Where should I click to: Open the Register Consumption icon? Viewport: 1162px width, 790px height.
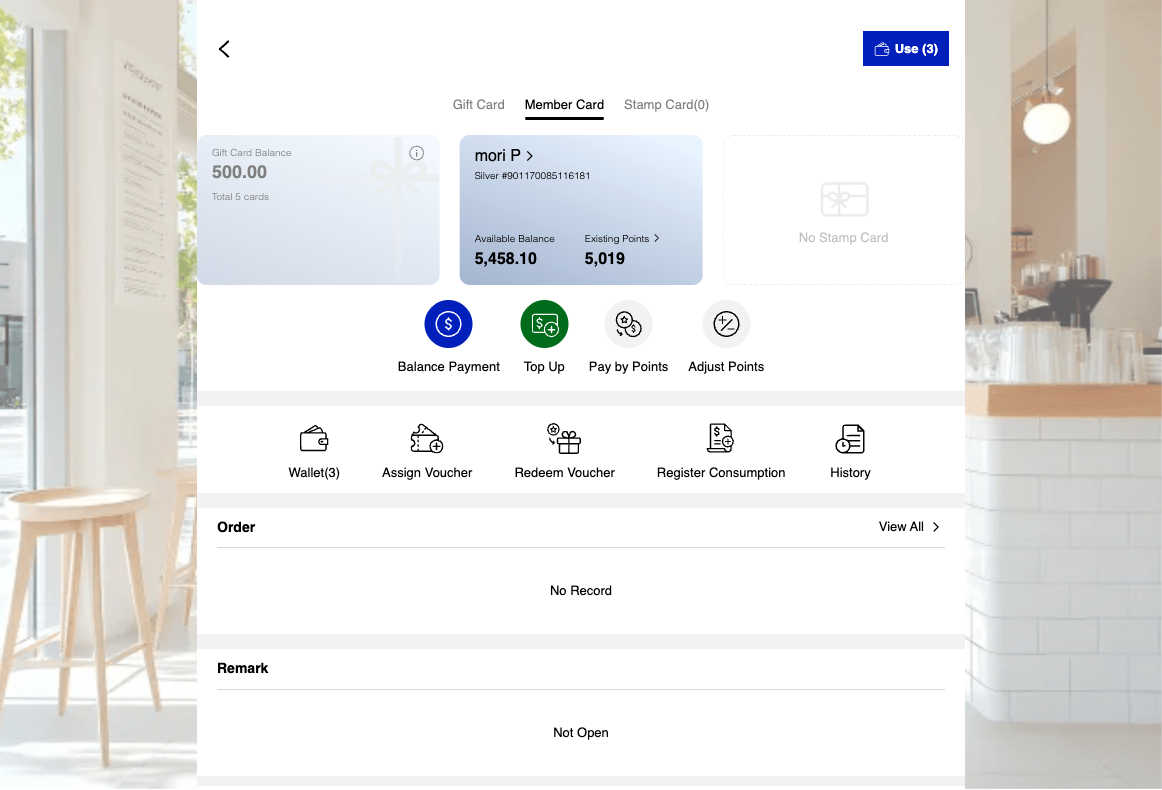(x=720, y=439)
